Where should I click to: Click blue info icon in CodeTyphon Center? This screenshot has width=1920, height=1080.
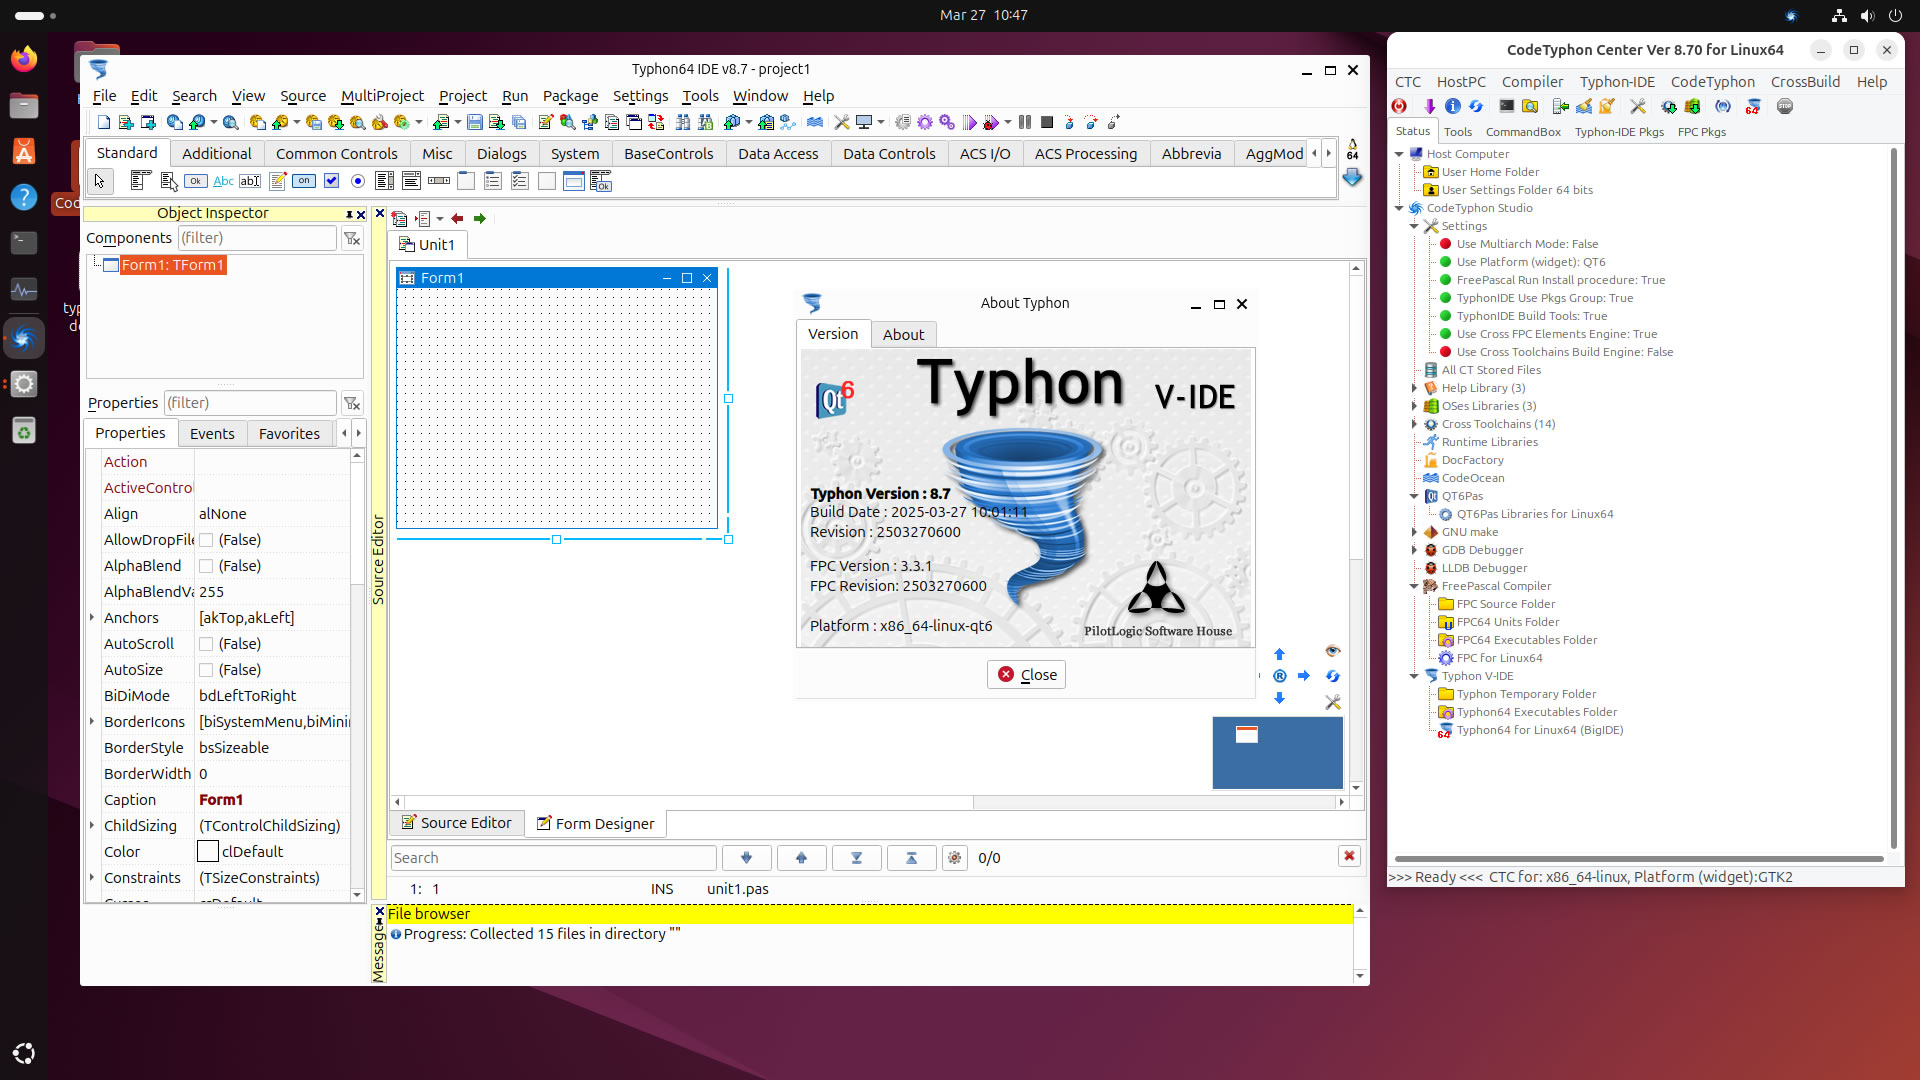click(1452, 106)
